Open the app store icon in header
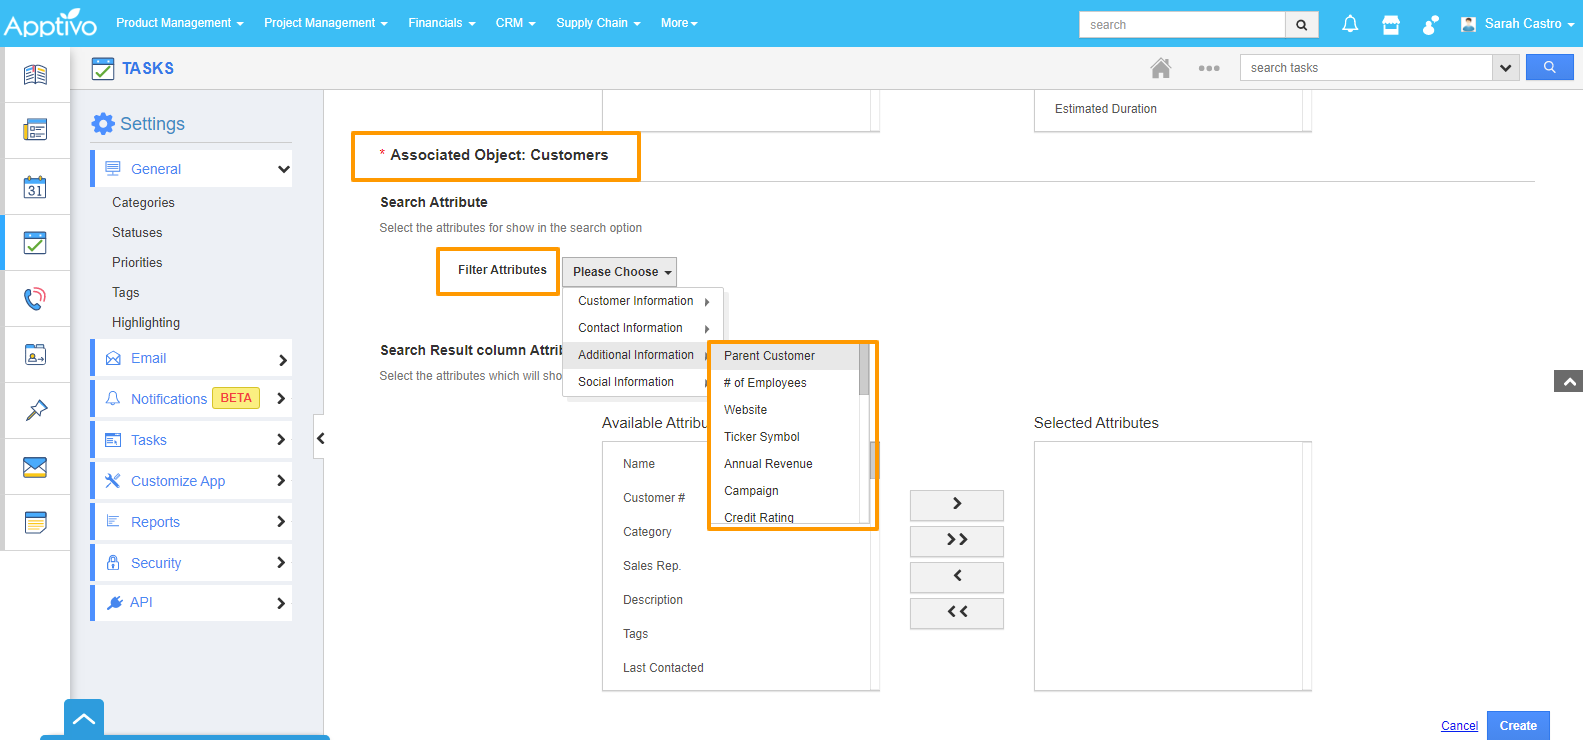Image resolution: width=1583 pixels, height=740 pixels. (1390, 24)
